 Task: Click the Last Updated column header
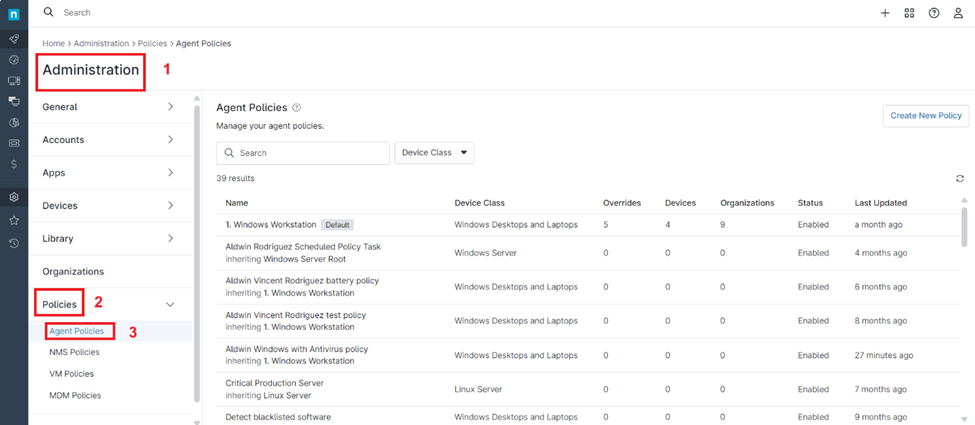[x=880, y=203]
